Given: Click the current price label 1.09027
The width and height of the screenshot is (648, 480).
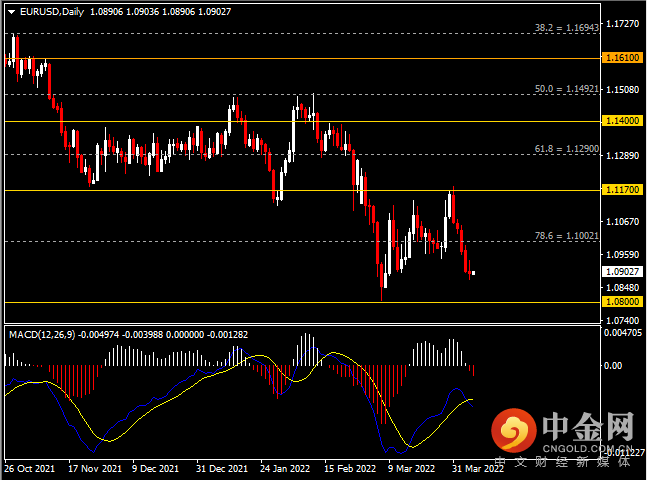Looking at the screenshot, I should (x=622, y=272).
